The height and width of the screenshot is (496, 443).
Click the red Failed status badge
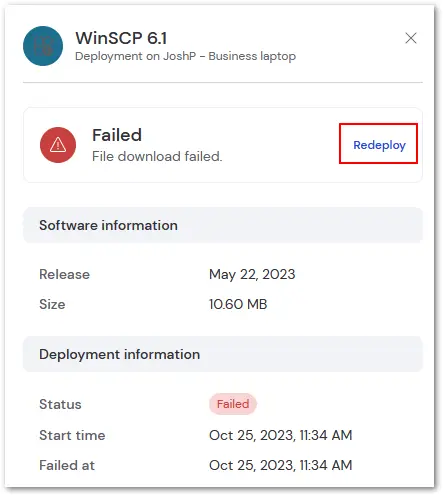coord(233,404)
